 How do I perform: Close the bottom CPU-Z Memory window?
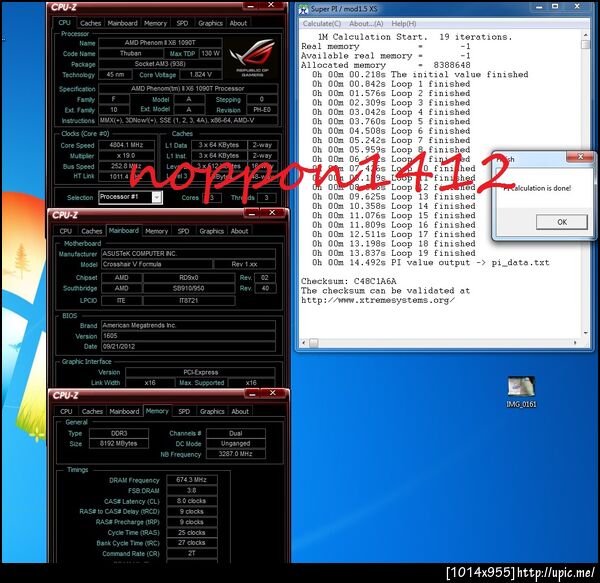tap(272, 393)
